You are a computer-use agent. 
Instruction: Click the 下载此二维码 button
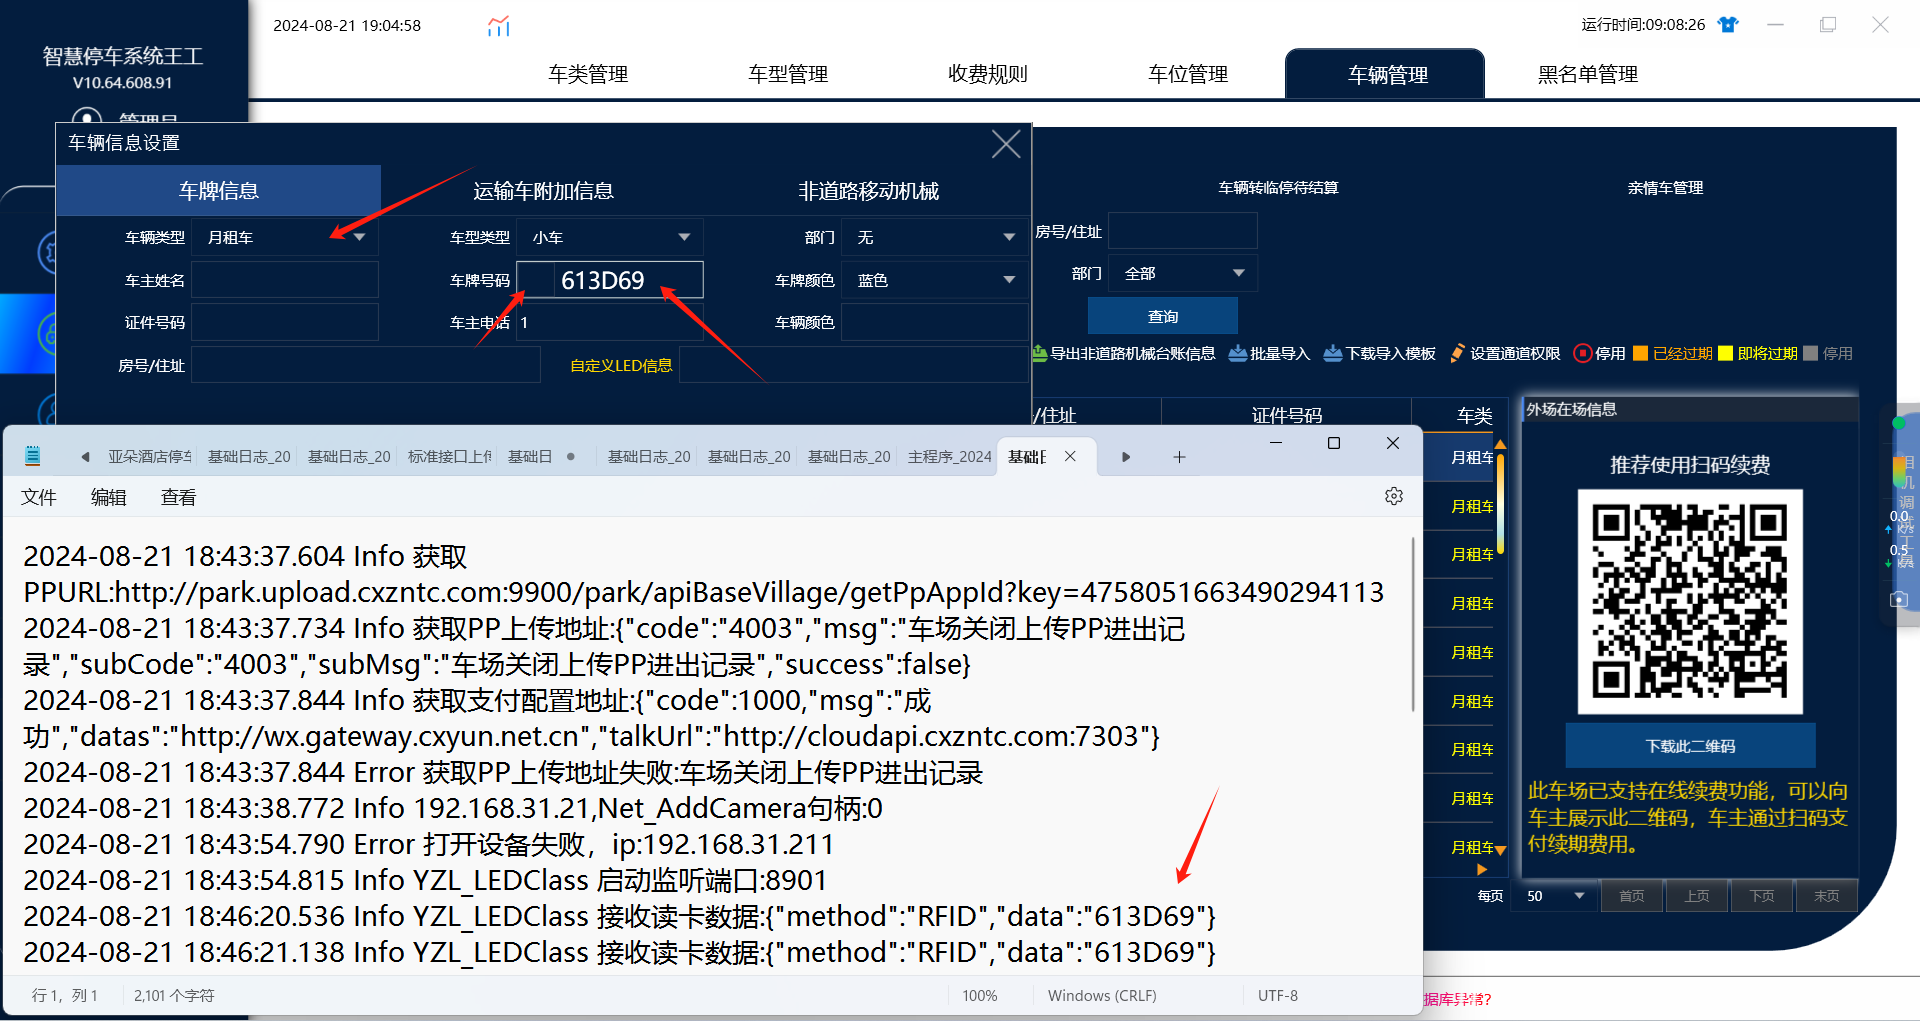(1690, 746)
